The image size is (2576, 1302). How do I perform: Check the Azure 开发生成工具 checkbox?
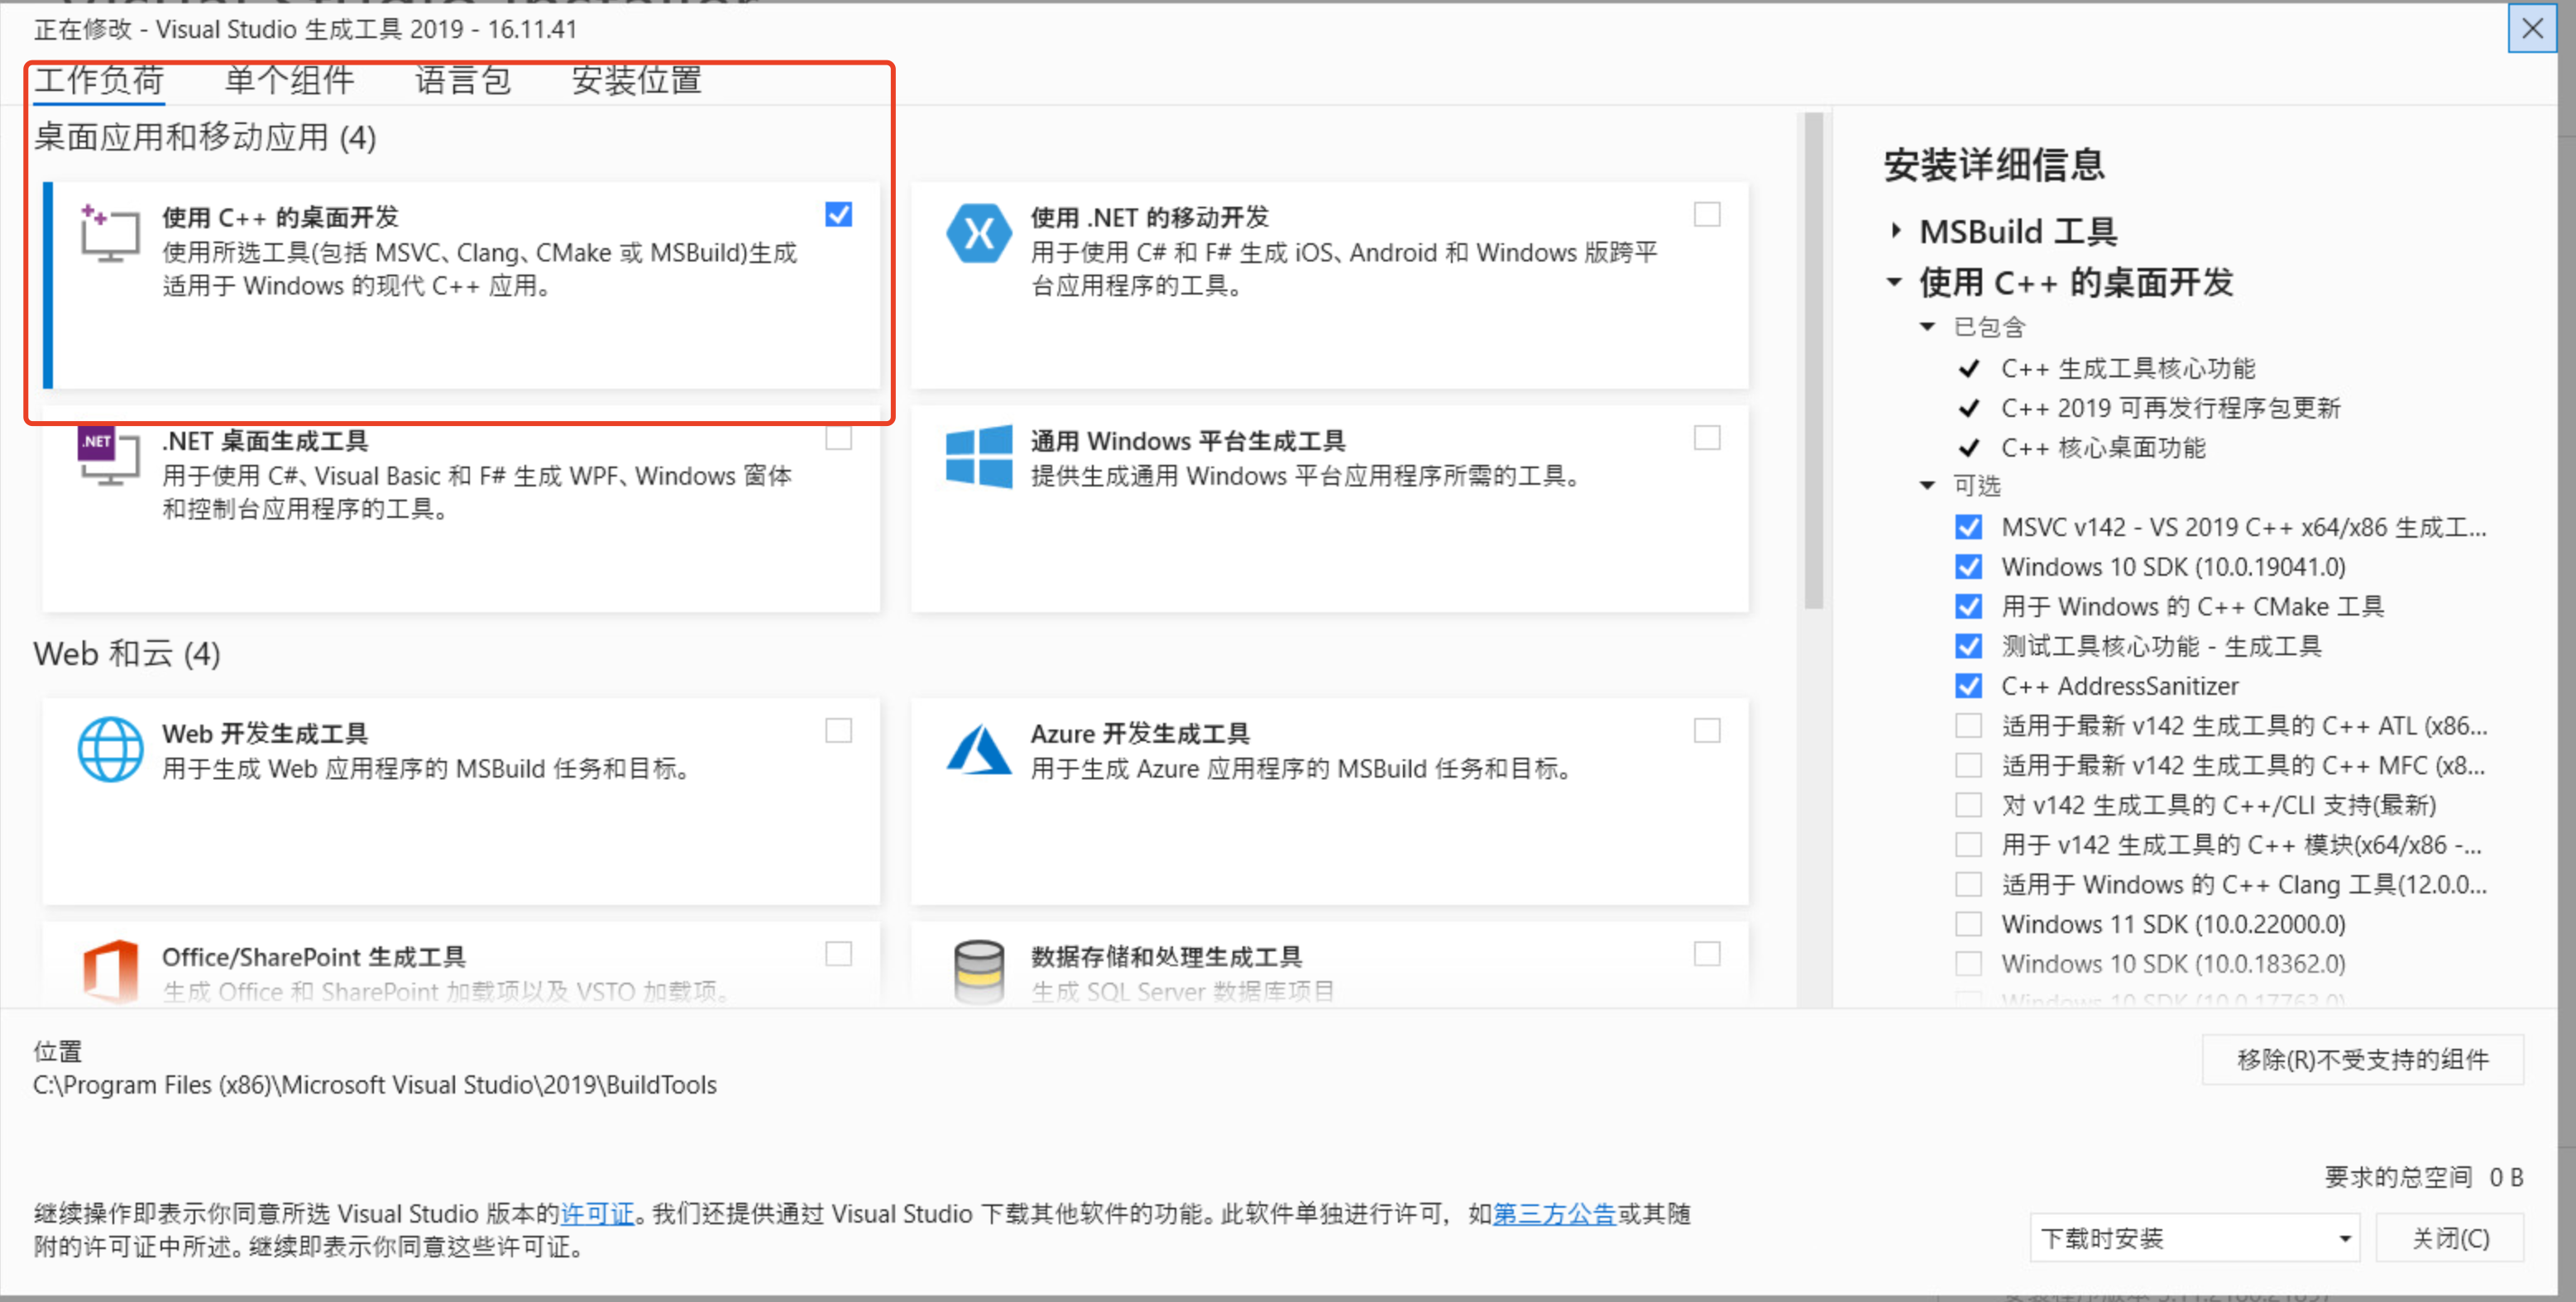click(x=1706, y=731)
